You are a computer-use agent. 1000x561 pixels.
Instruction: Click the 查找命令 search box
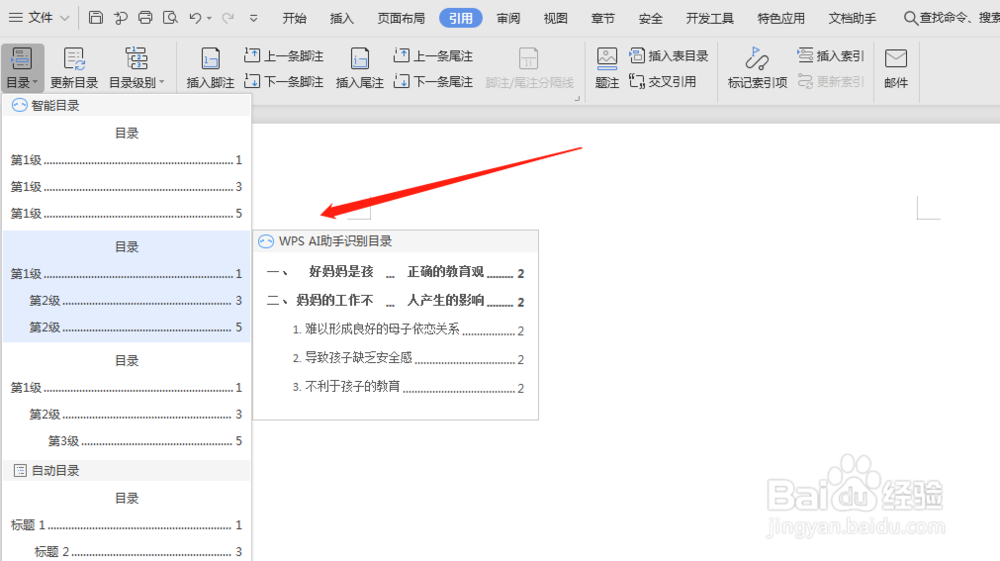click(952, 18)
